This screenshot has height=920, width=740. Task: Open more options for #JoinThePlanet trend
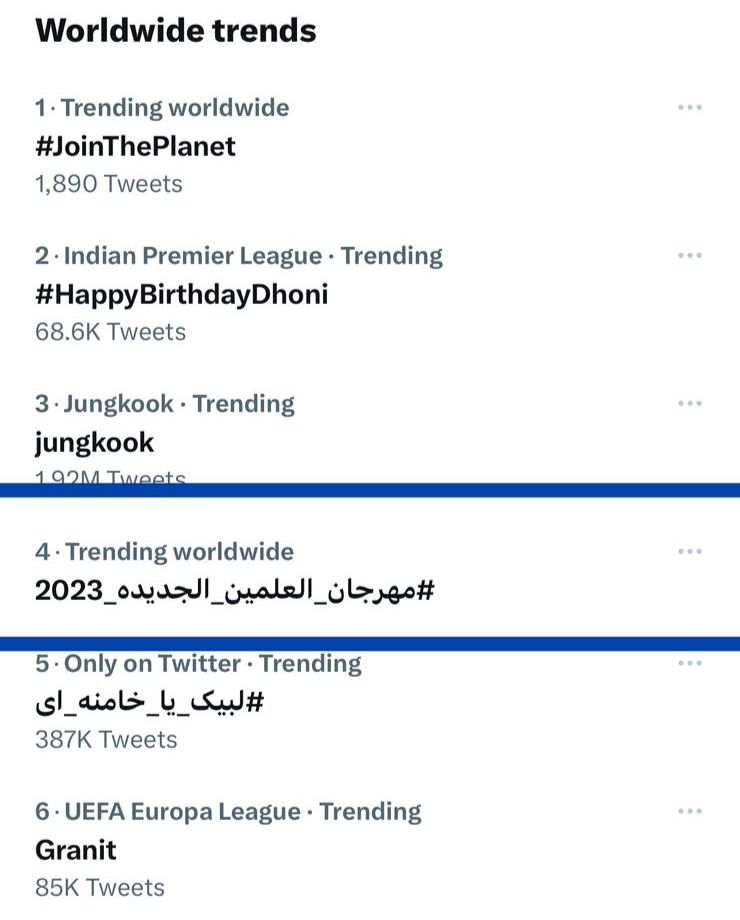(689, 108)
